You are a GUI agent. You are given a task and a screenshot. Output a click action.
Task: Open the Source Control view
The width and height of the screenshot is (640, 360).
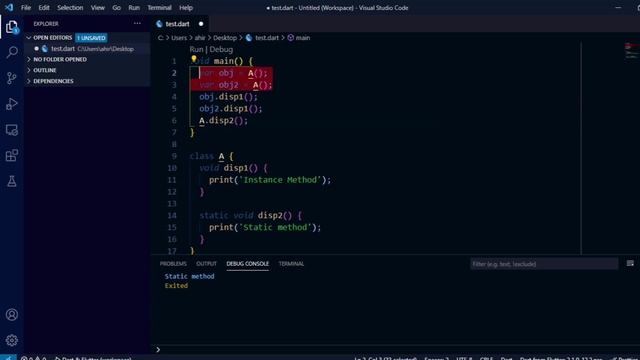12,78
